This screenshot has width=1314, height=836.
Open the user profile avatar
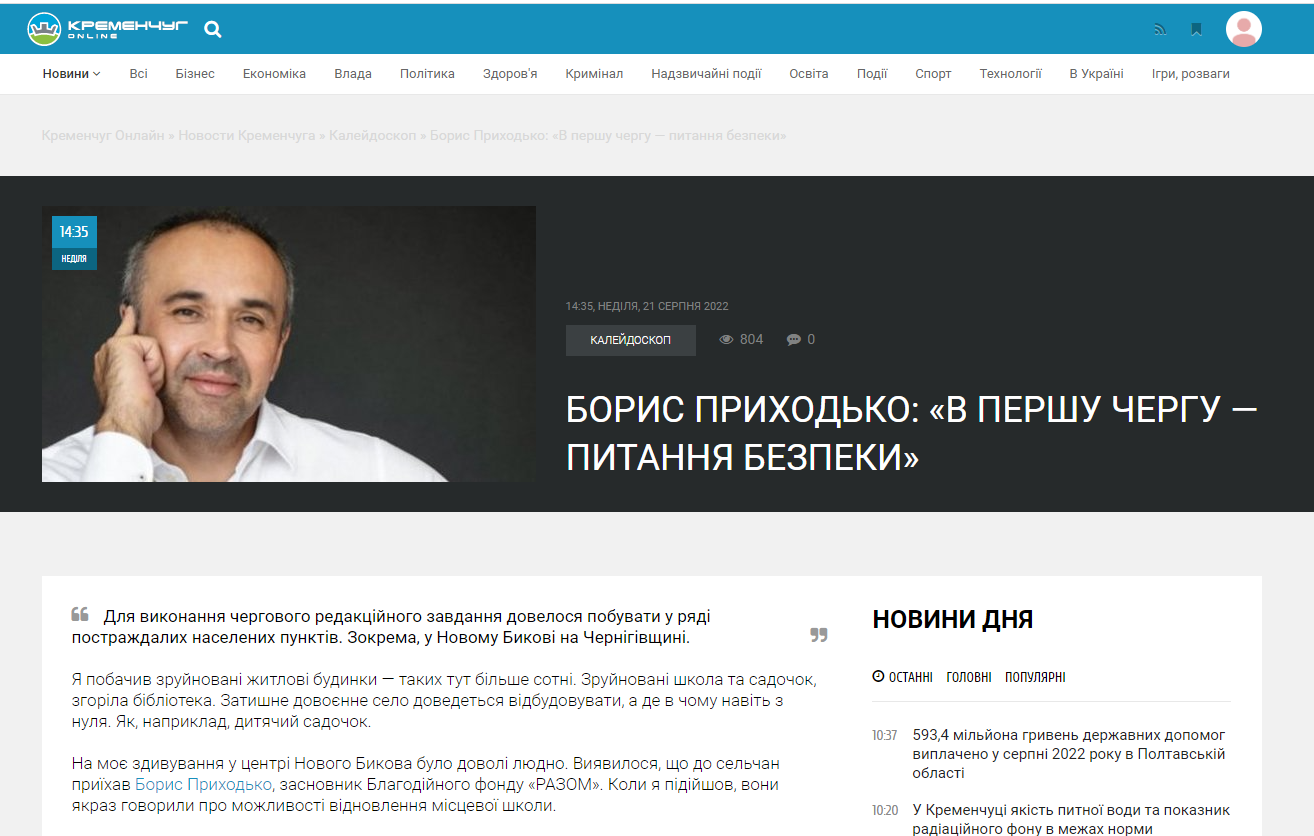click(1244, 29)
